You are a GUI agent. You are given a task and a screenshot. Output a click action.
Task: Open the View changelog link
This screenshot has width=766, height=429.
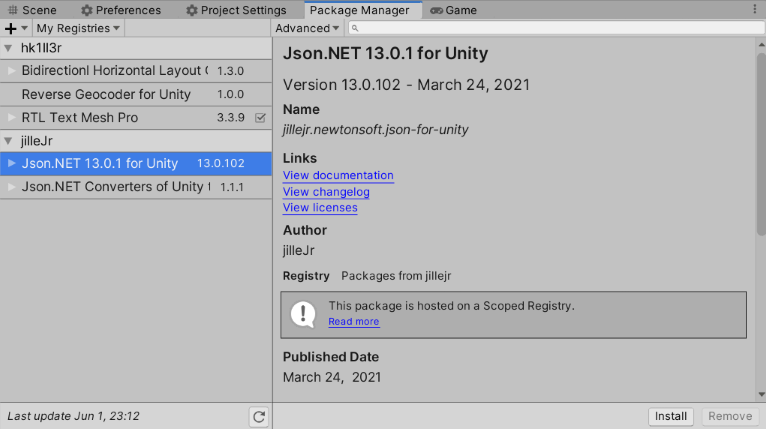pyautogui.click(x=326, y=192)
